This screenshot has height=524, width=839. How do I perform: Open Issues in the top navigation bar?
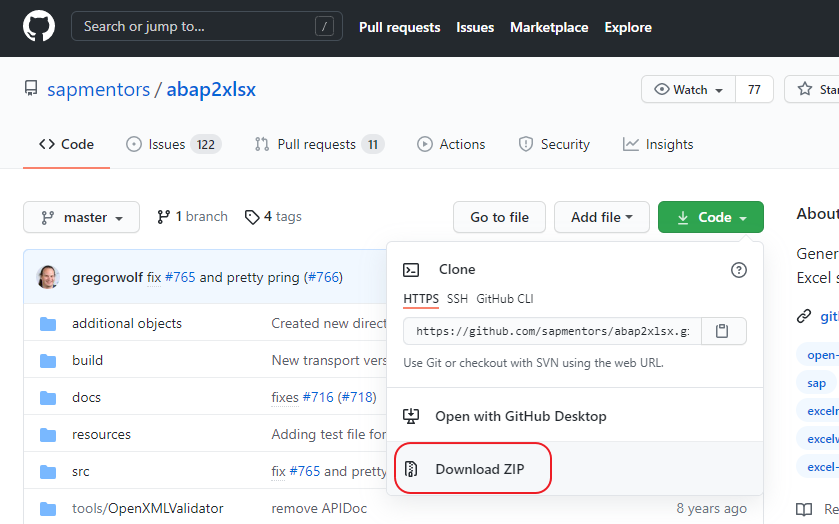(475, 27)
